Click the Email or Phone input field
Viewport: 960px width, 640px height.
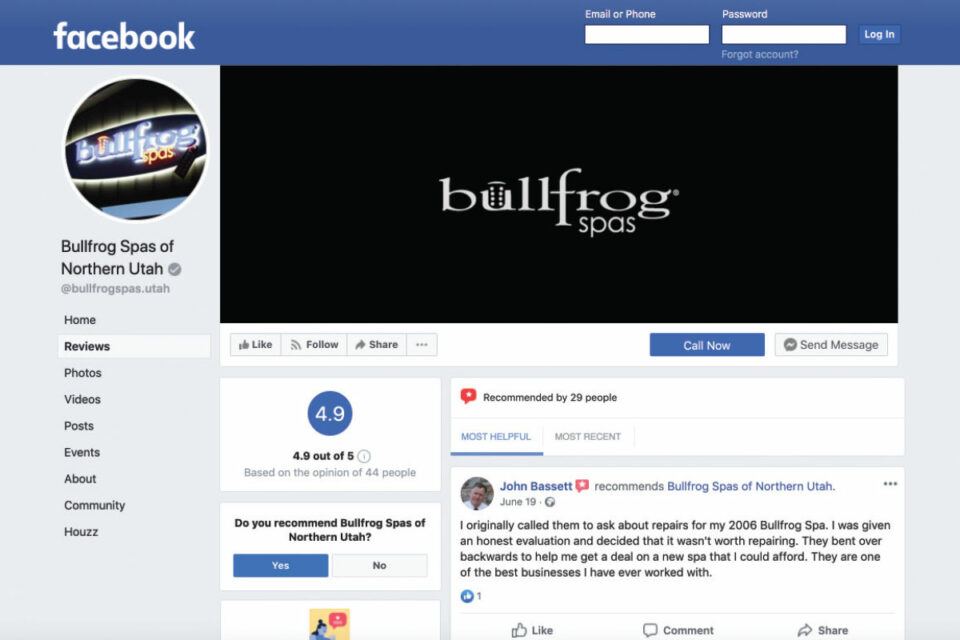tap(647, 34)
